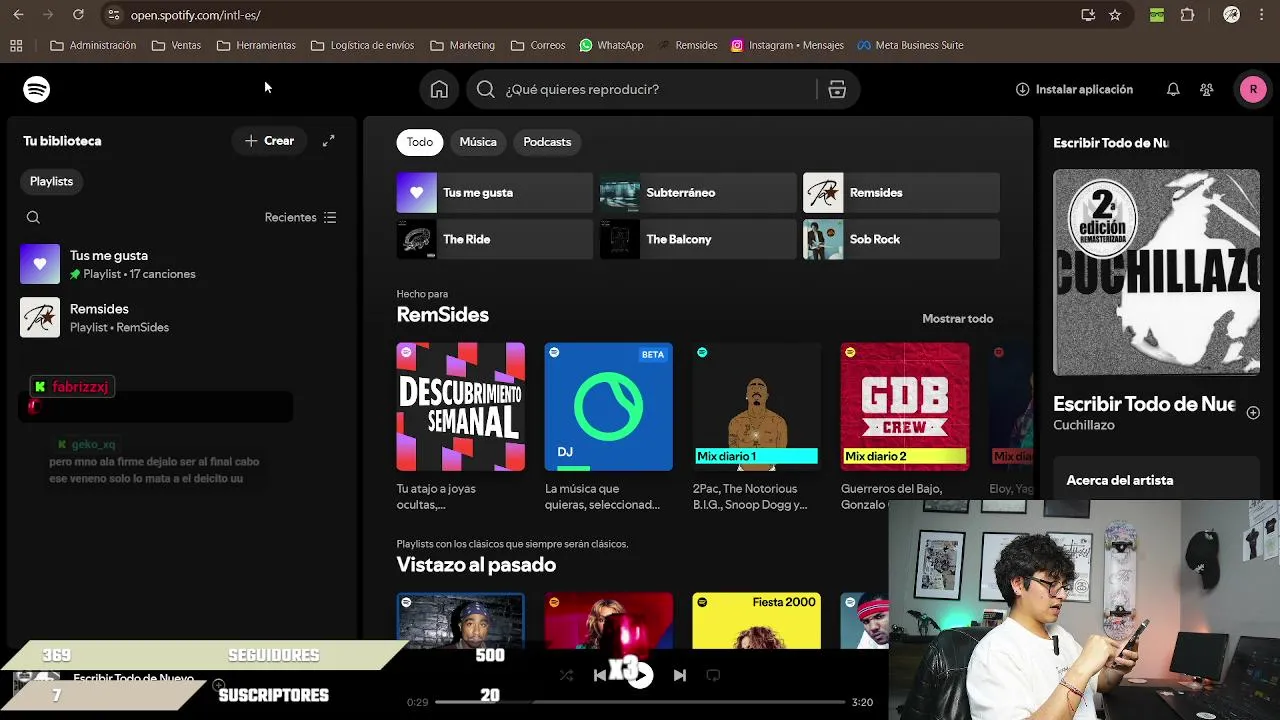Screen dimensions: 1280x720
Task: Open the WhatsApp bookmark
Action: click(611, 45)
